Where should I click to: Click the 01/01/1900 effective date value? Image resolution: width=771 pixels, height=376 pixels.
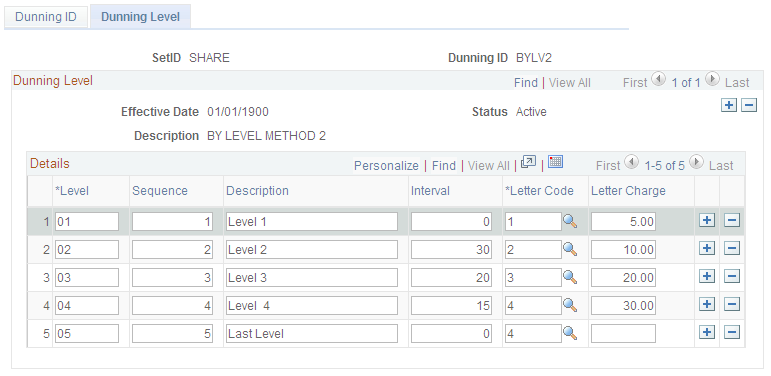click(237, 112)
